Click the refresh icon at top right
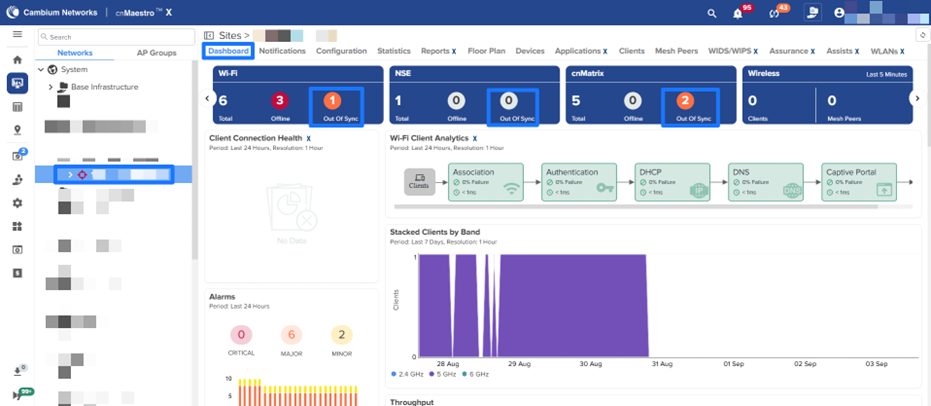931x406 pixels. [921, 35]
